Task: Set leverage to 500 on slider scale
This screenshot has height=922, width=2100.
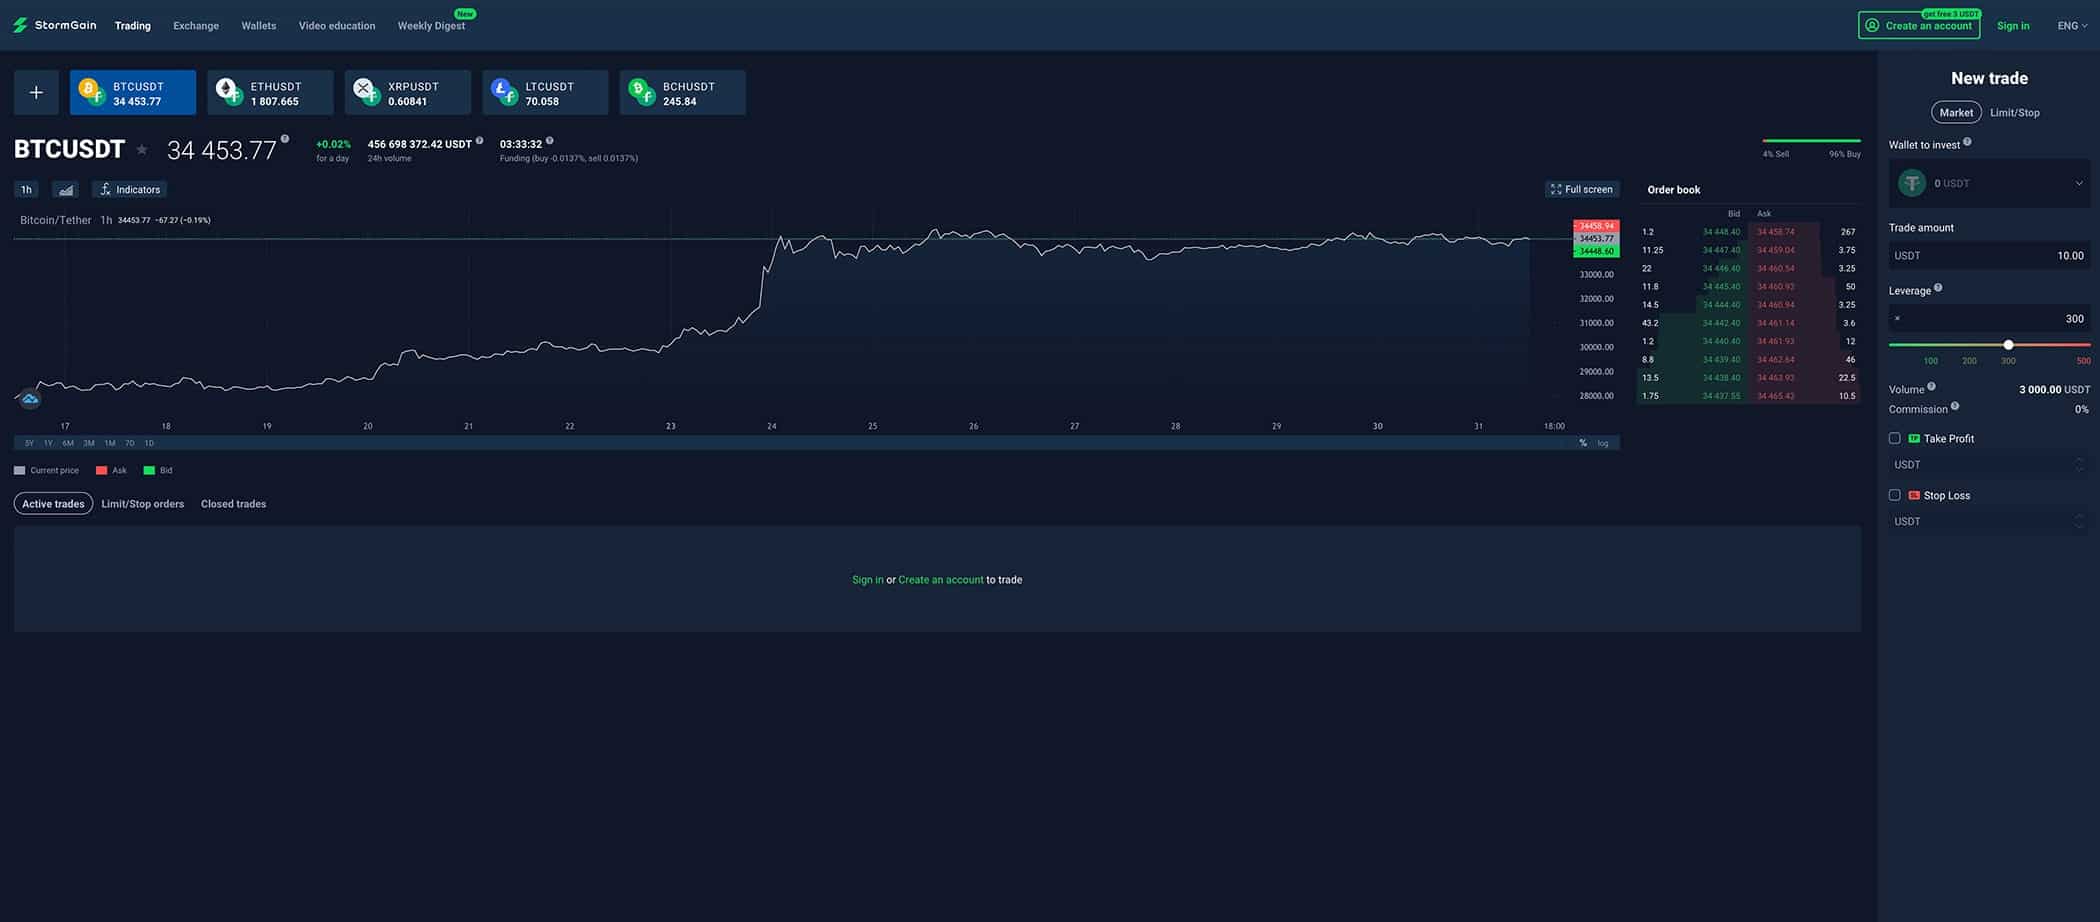Action: coord(2083,361)
